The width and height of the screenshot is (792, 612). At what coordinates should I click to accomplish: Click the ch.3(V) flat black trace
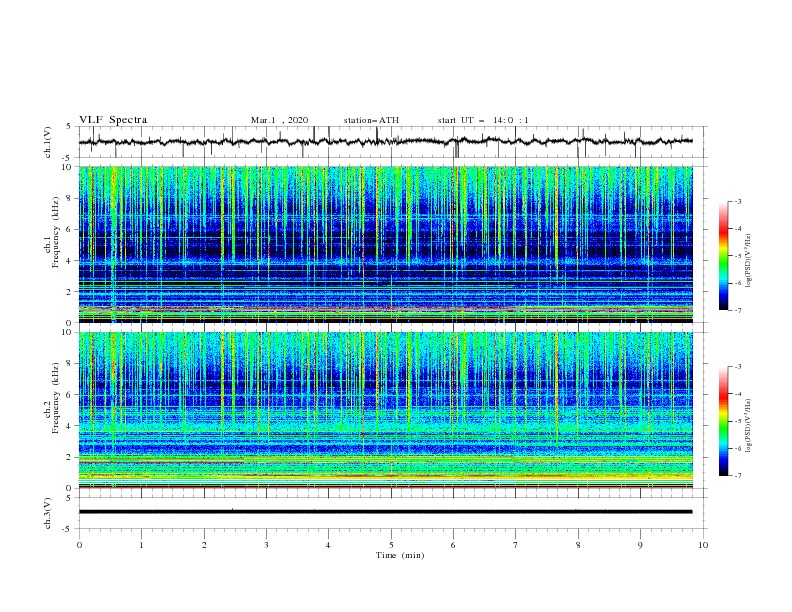385,512
